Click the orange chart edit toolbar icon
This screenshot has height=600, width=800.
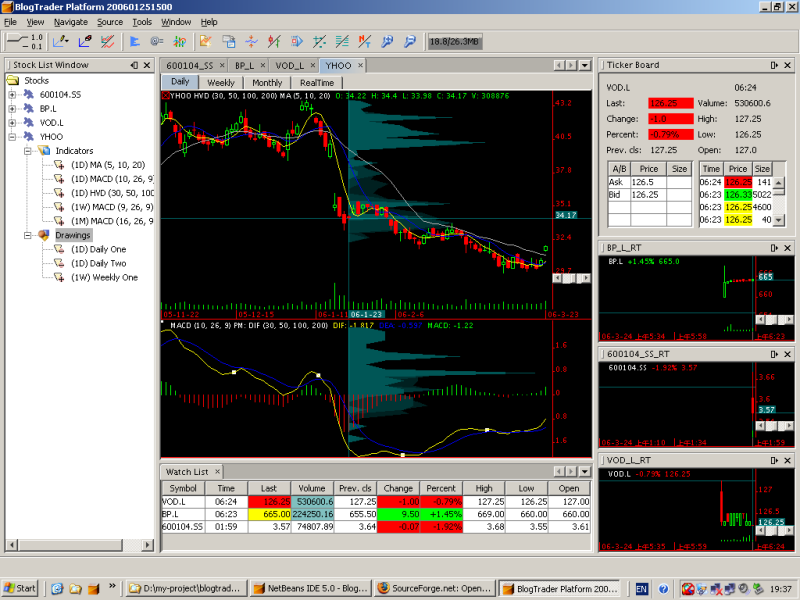(206, 41)
